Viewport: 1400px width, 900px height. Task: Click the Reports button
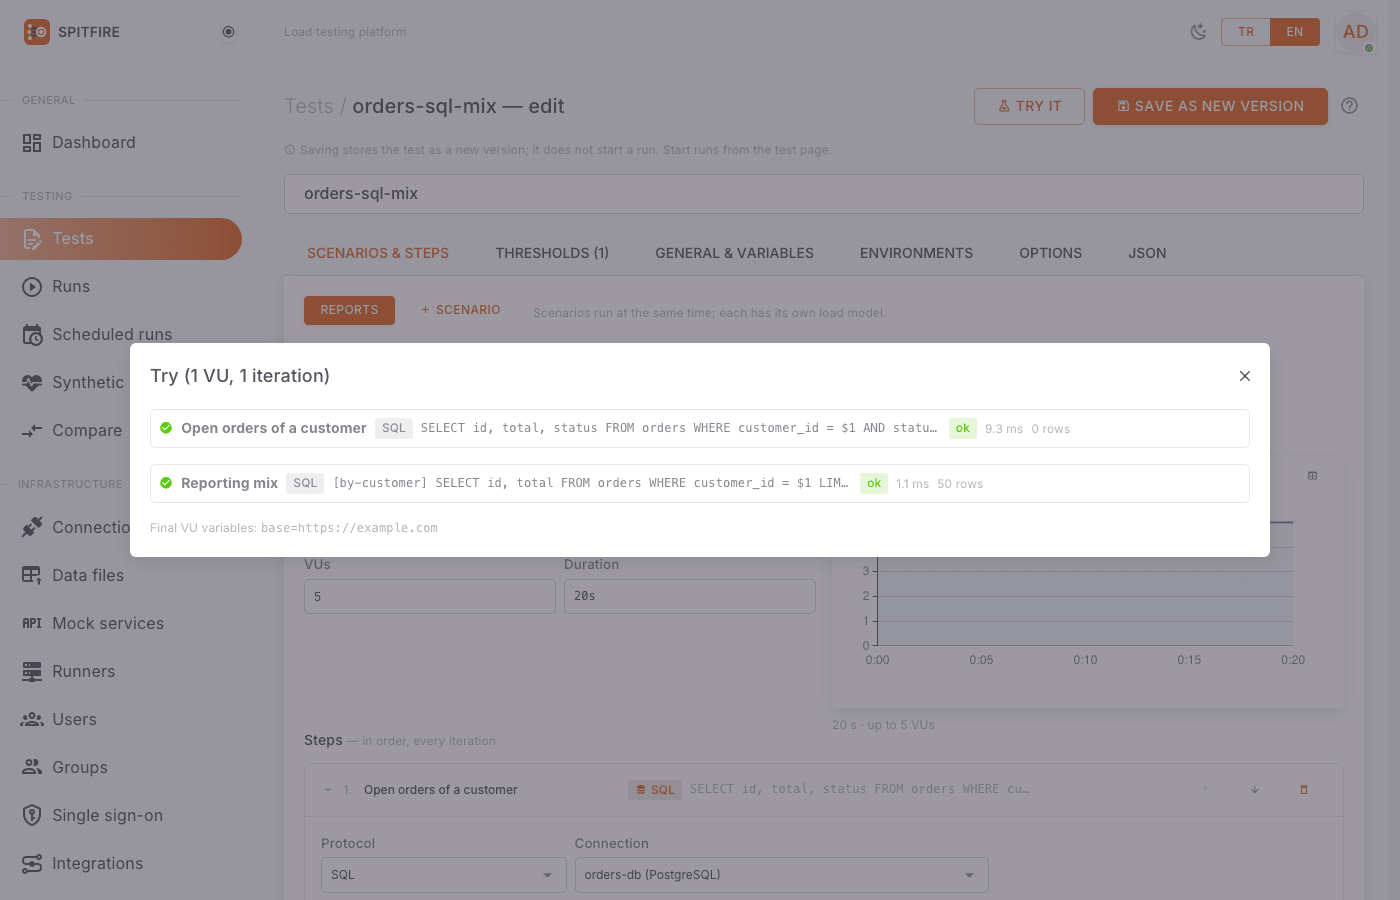pos(349,310)
